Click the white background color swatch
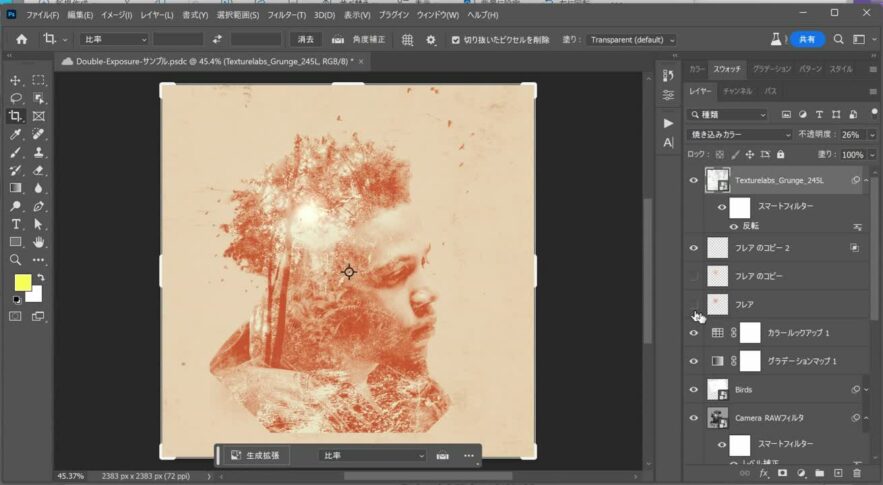 35,295
